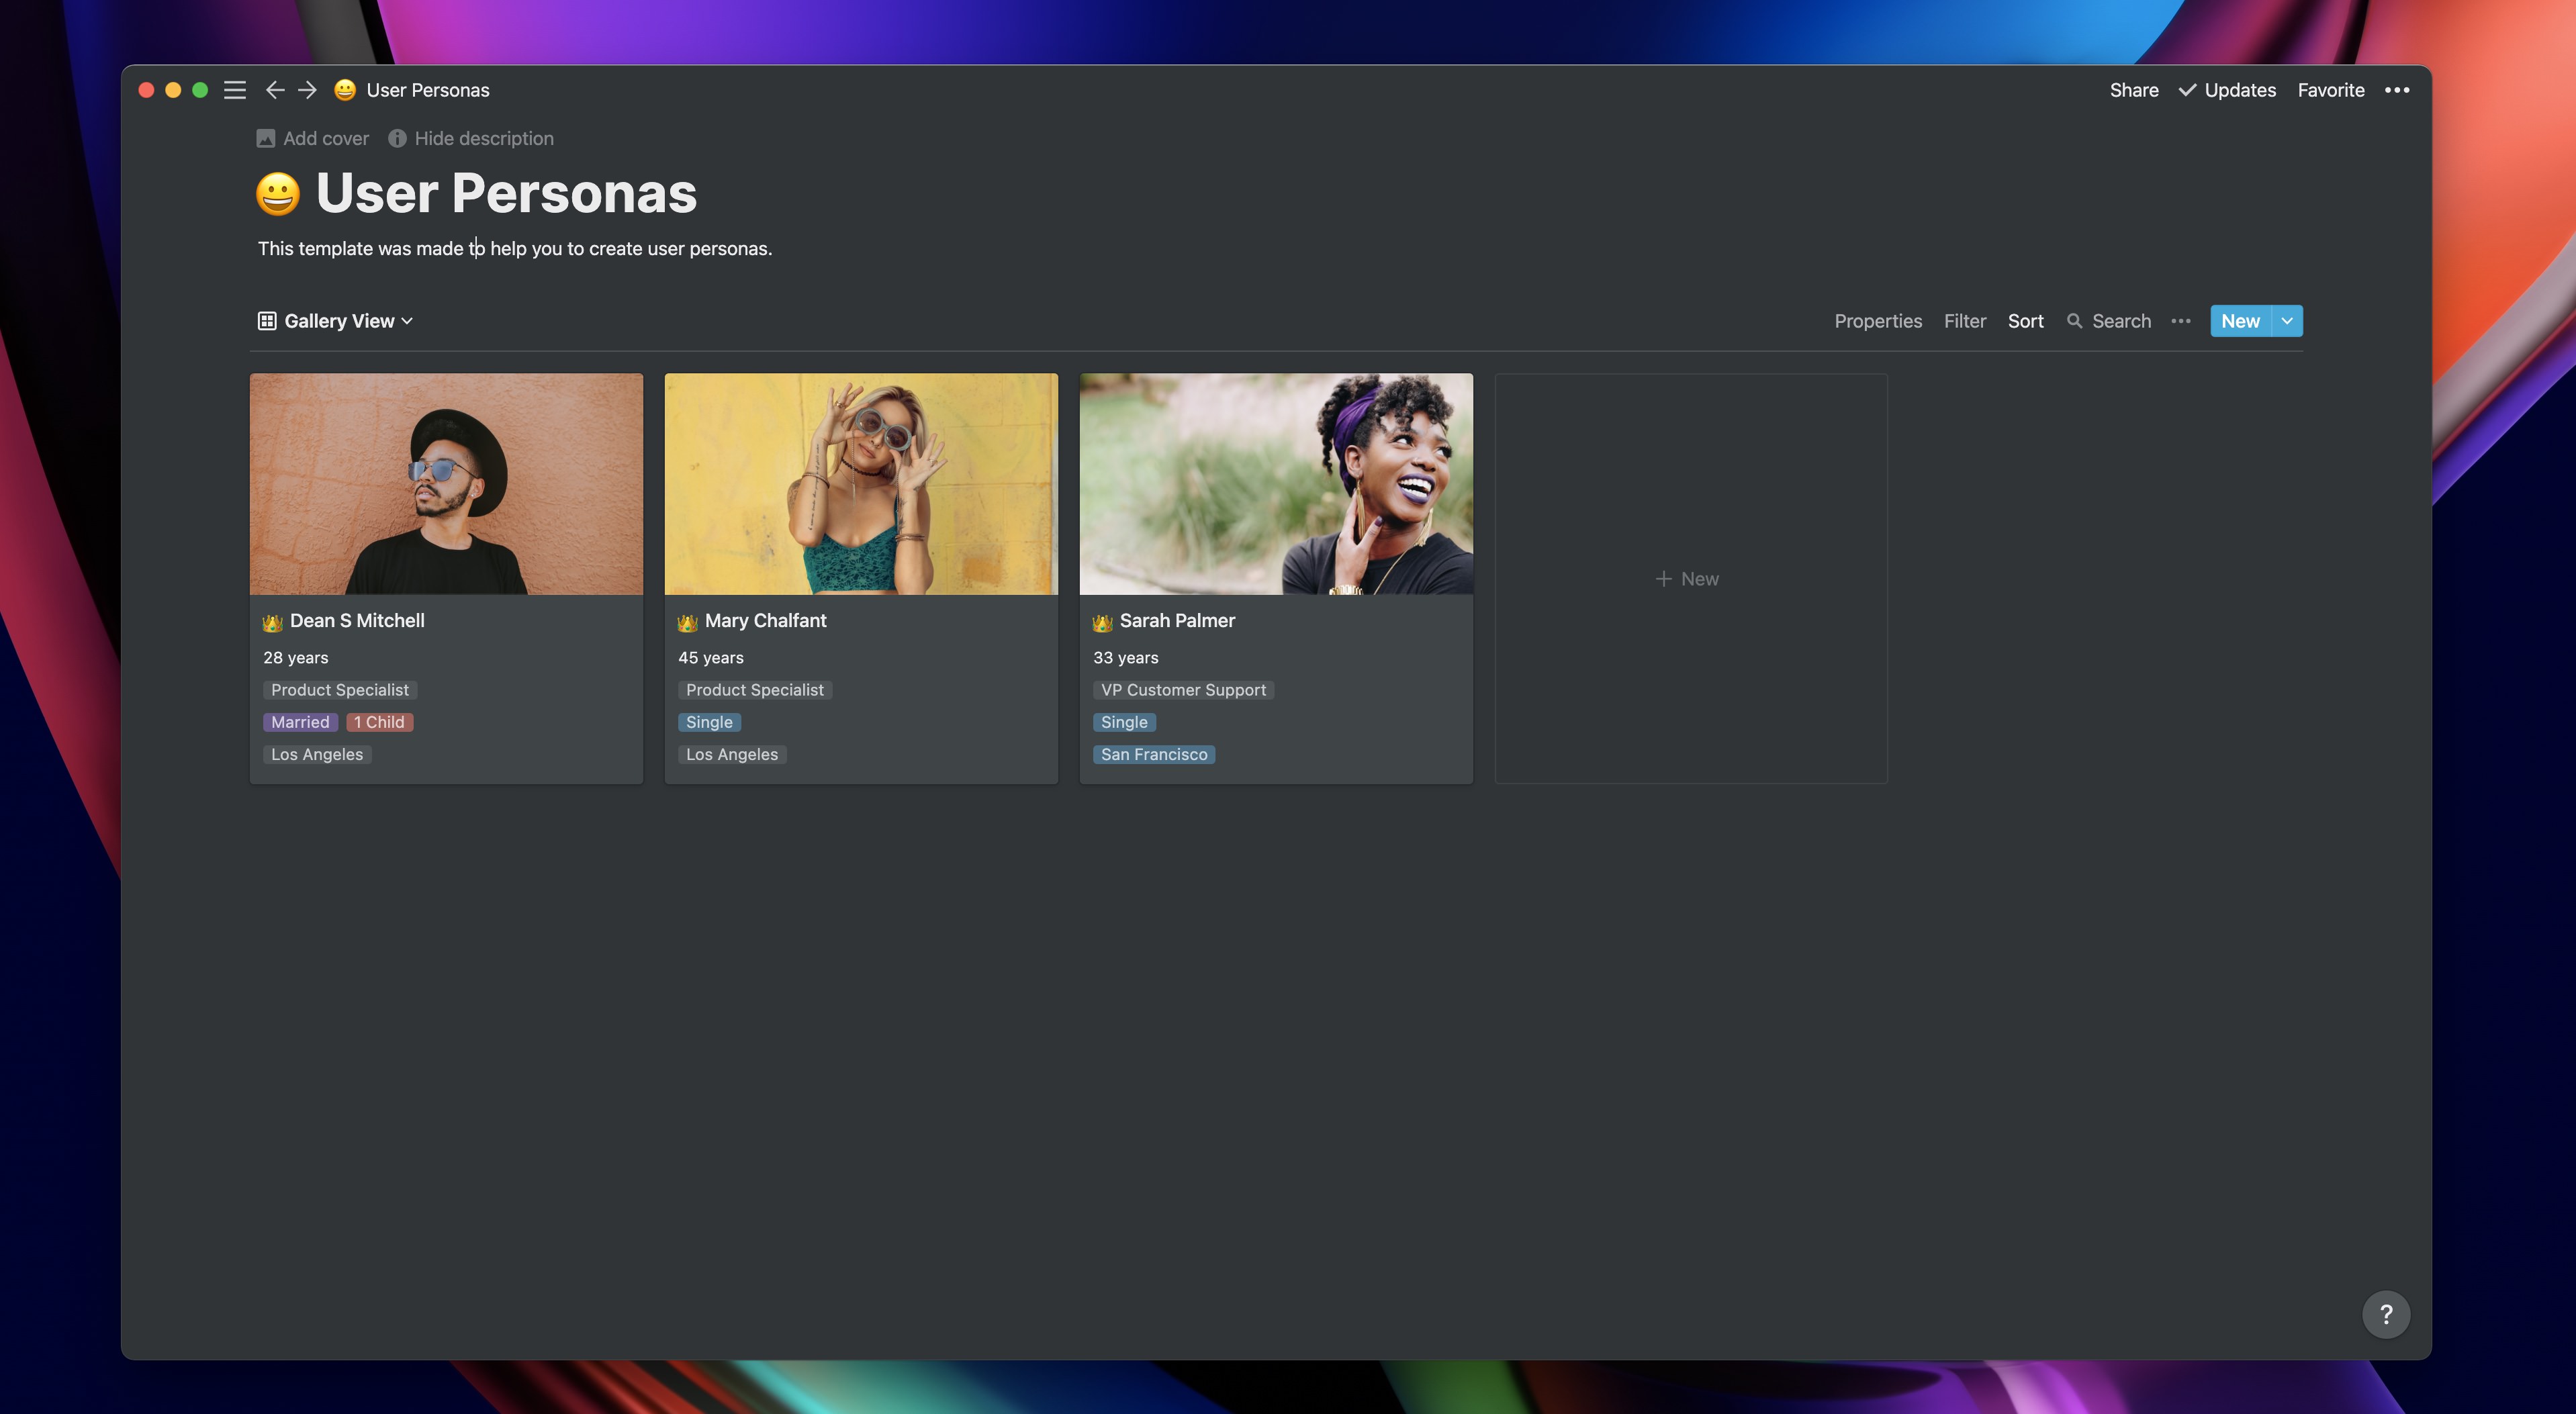Click the search magnifier icon
This screenshot has height=1414, width=2576.
2074,321
